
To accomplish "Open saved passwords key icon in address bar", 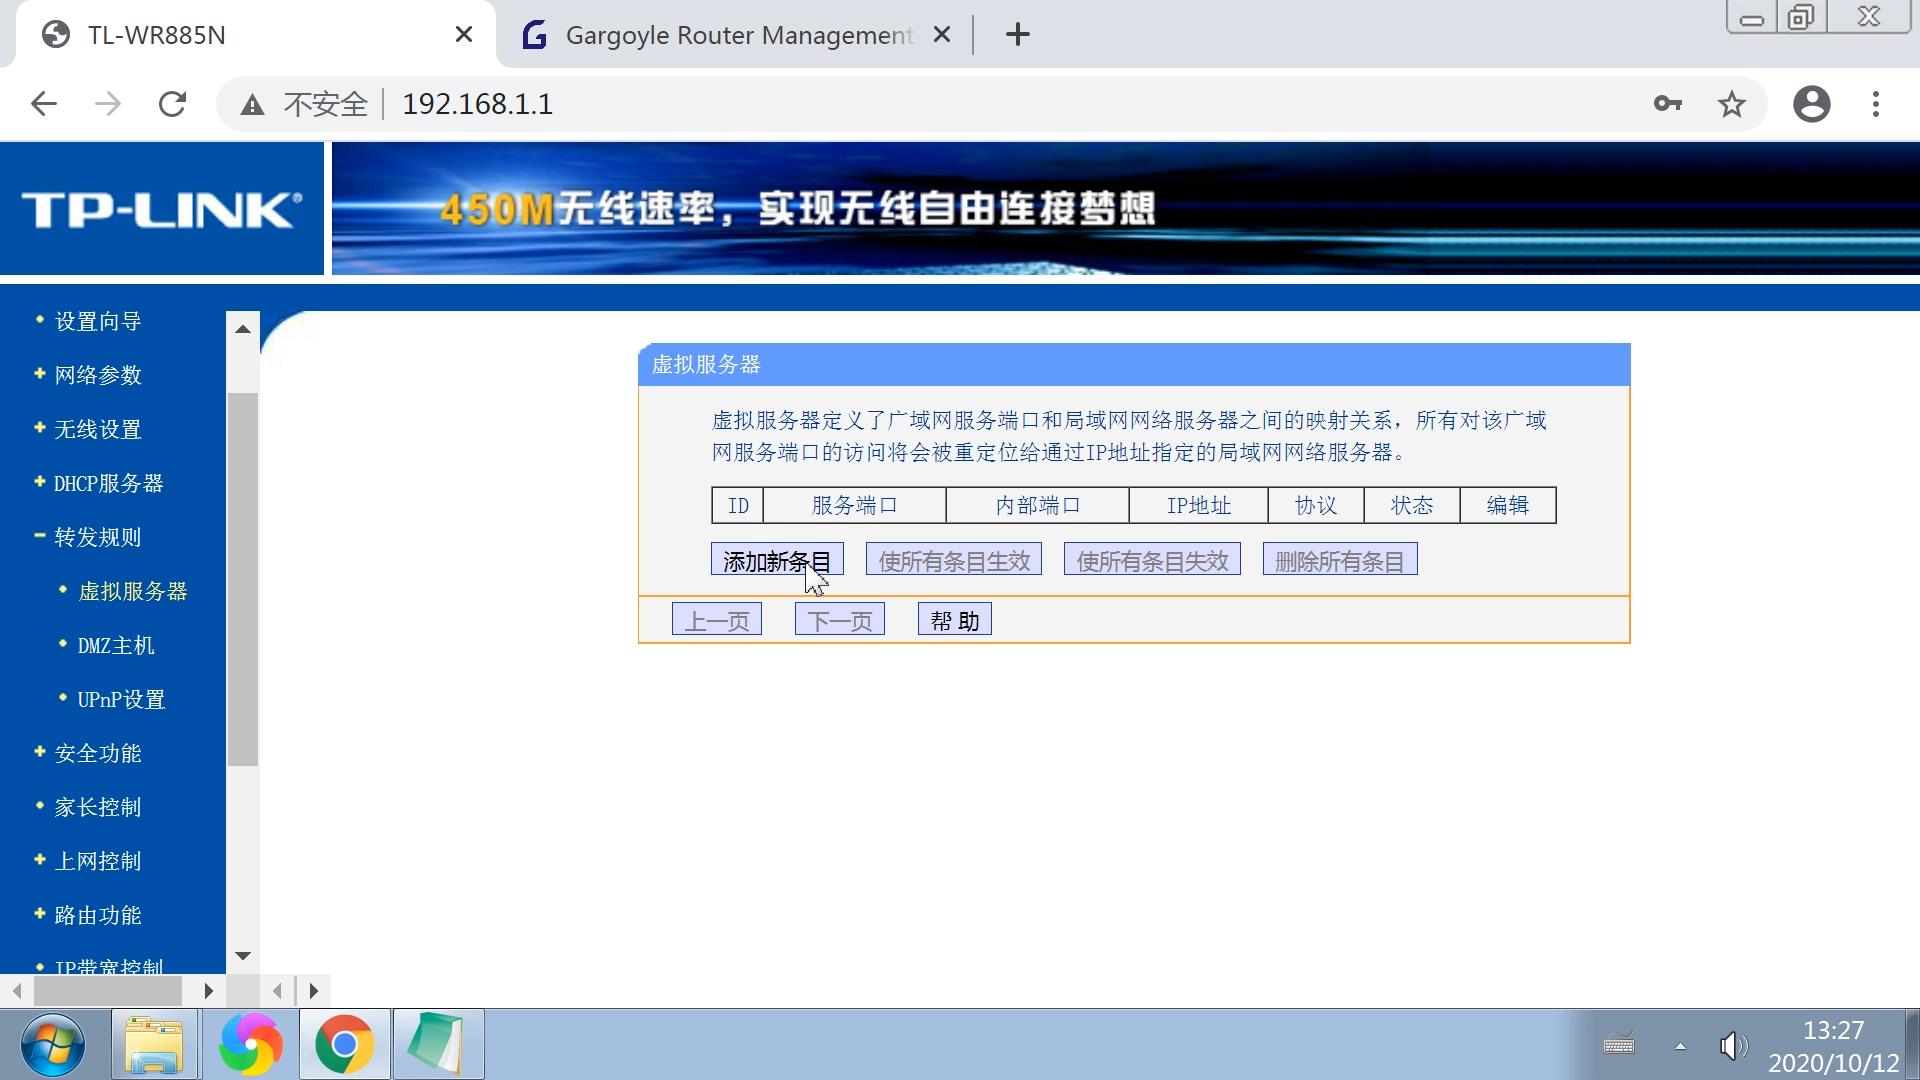I will [1668, 103].
